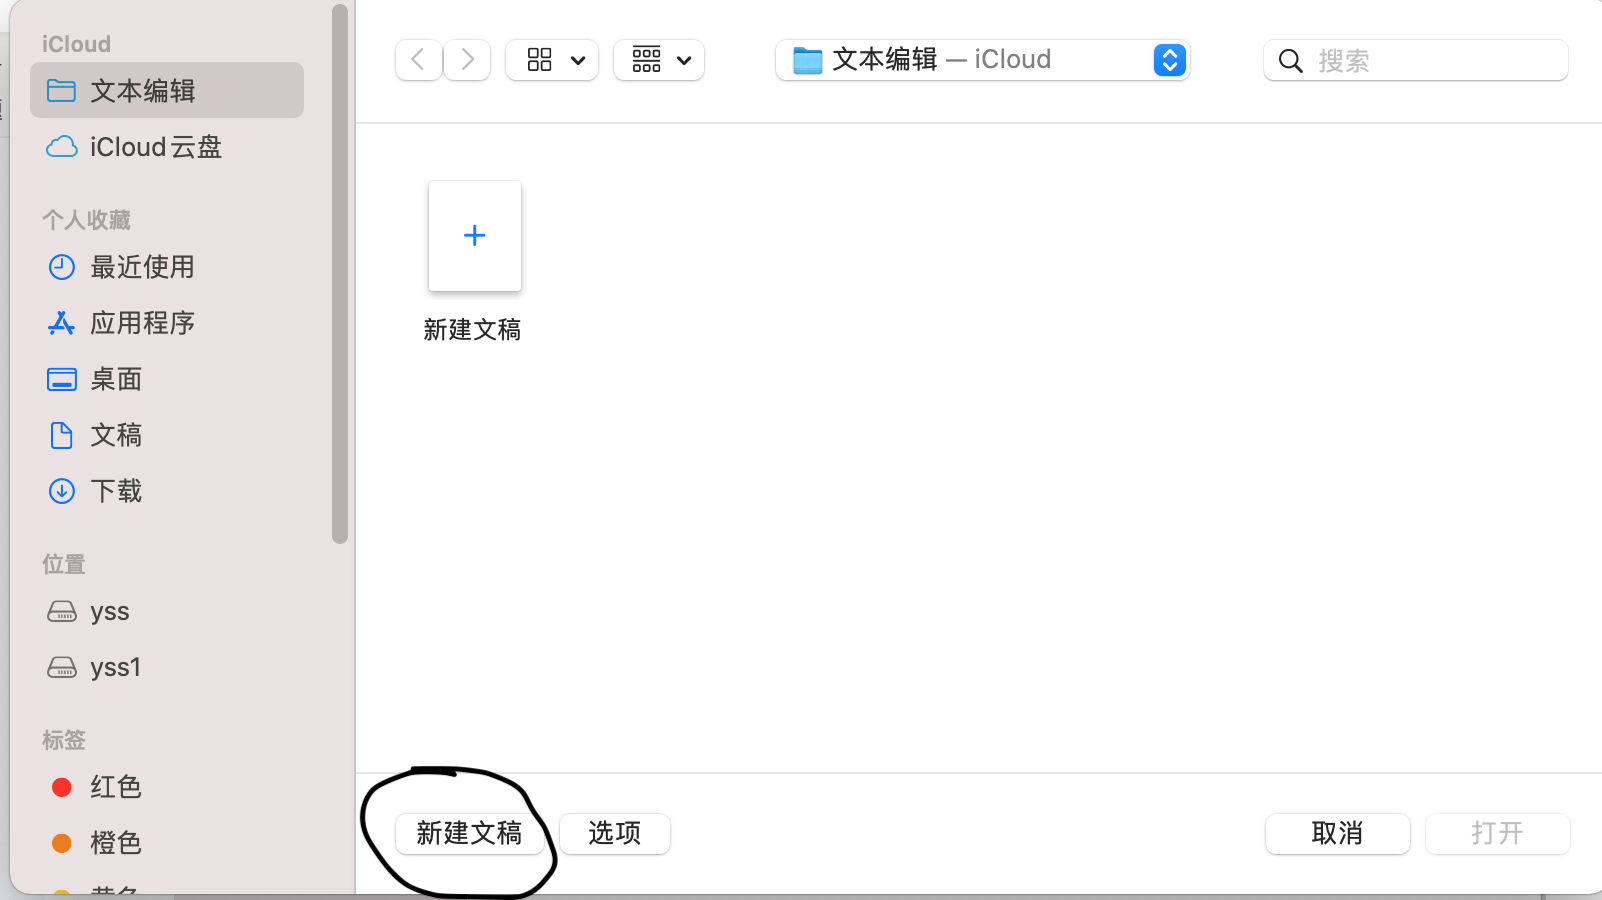The width and height of the screenshot is (1602, 900).
Task: Open the icon view mode dropdown
Action: pyautogui.click(x=552, y=60)
